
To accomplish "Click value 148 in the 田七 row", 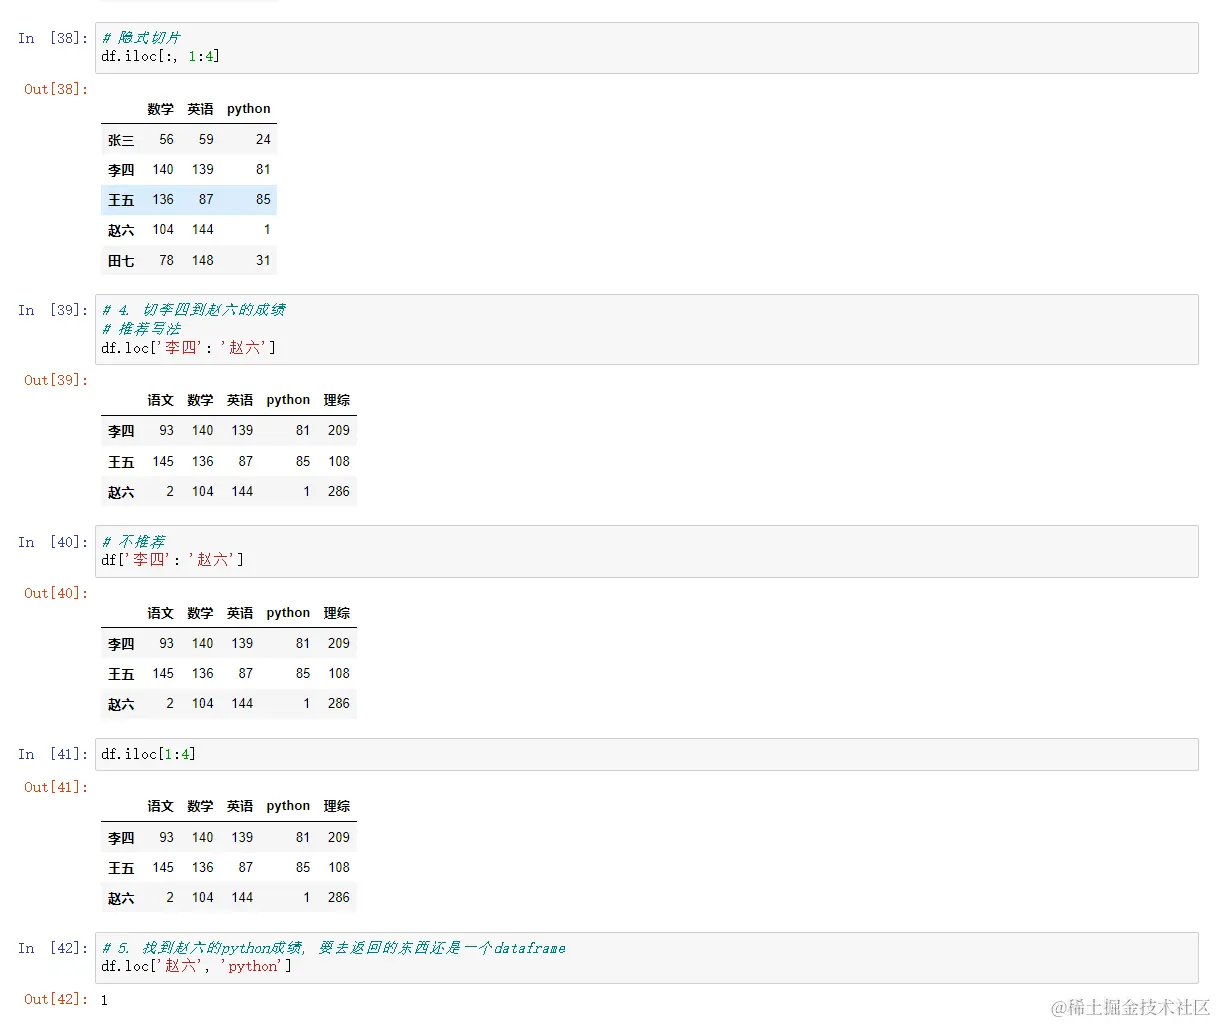I will [203, 260].
